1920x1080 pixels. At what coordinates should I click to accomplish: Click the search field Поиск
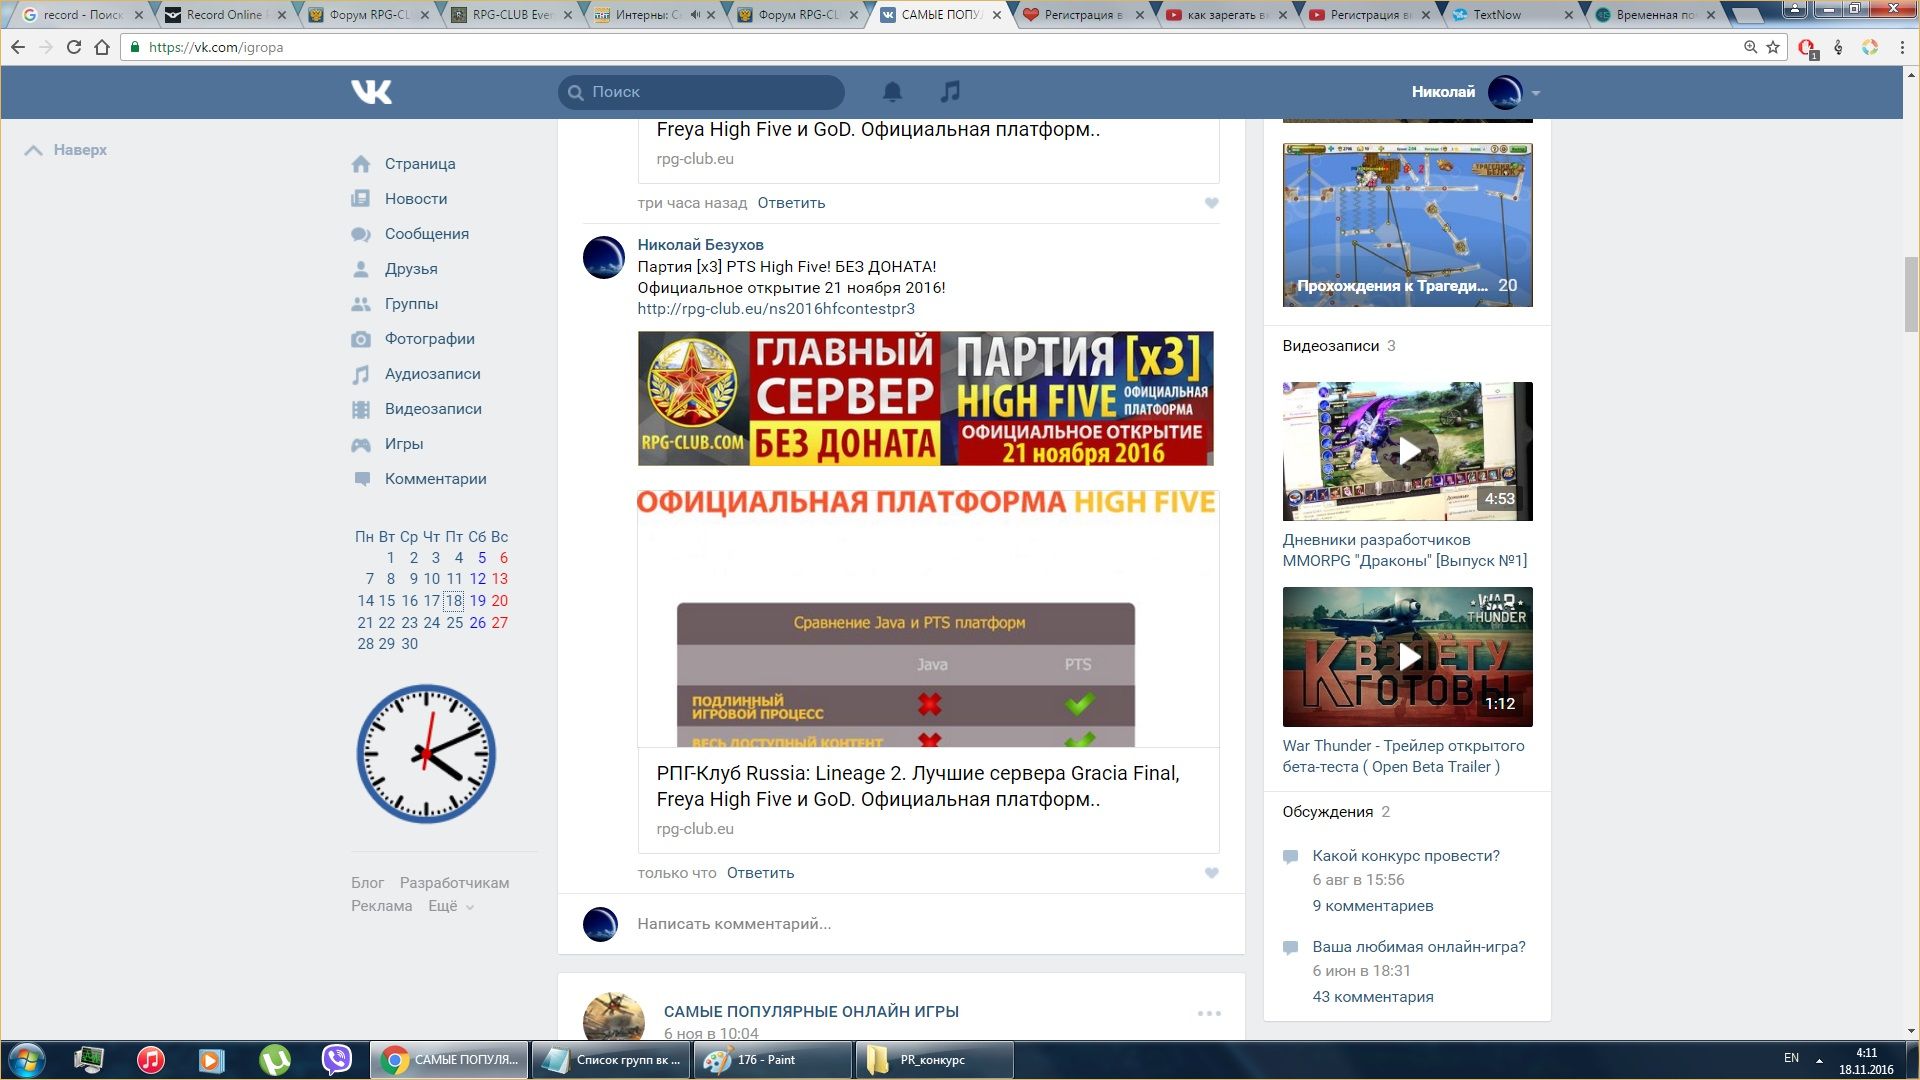[701, 92]
